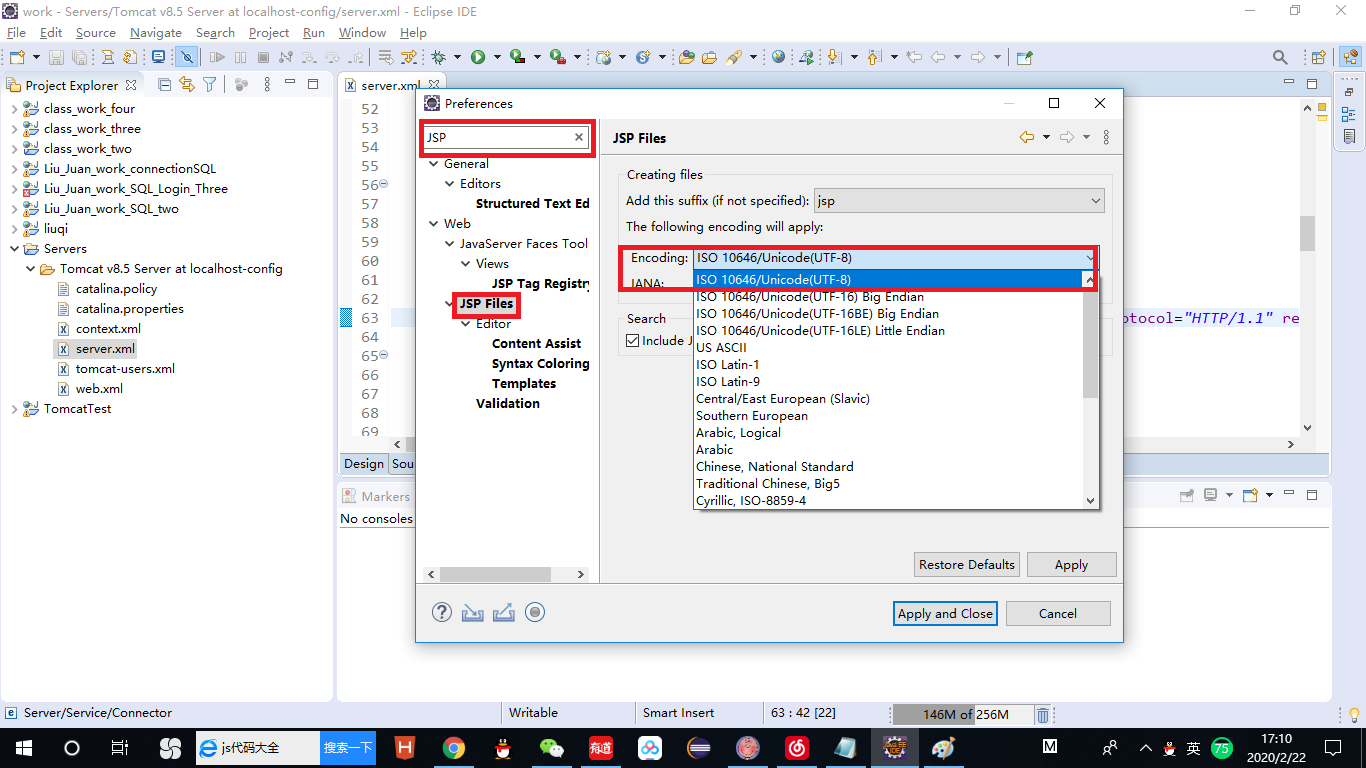Click Apply and Close button

(945, 614)
